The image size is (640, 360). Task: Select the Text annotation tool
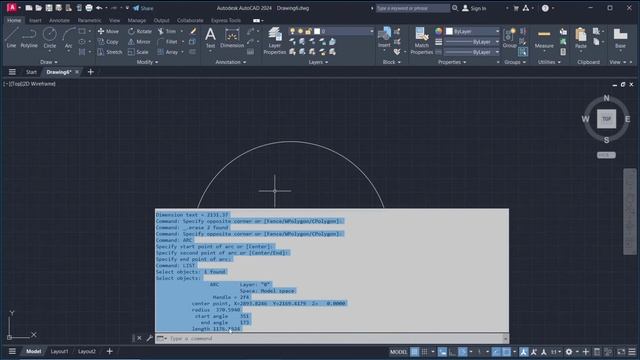coord(210,38)
